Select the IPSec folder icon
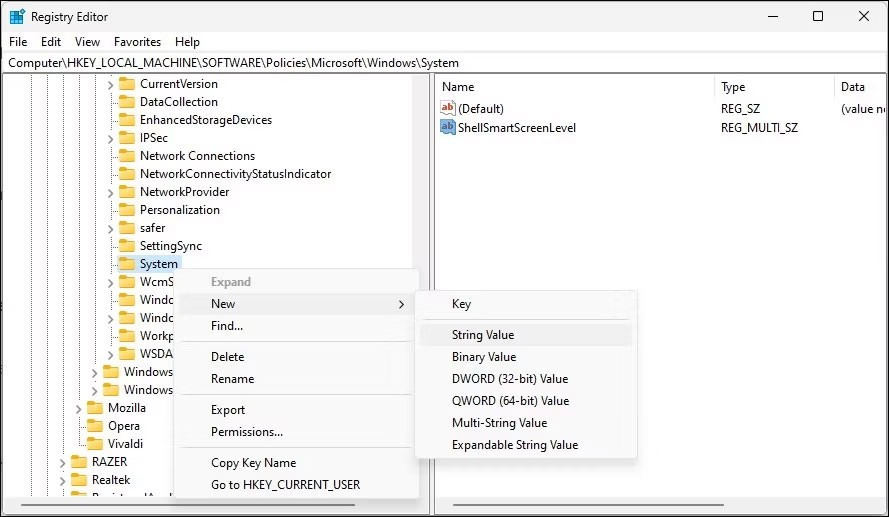 pyautogui.click(x=127, y=138)
